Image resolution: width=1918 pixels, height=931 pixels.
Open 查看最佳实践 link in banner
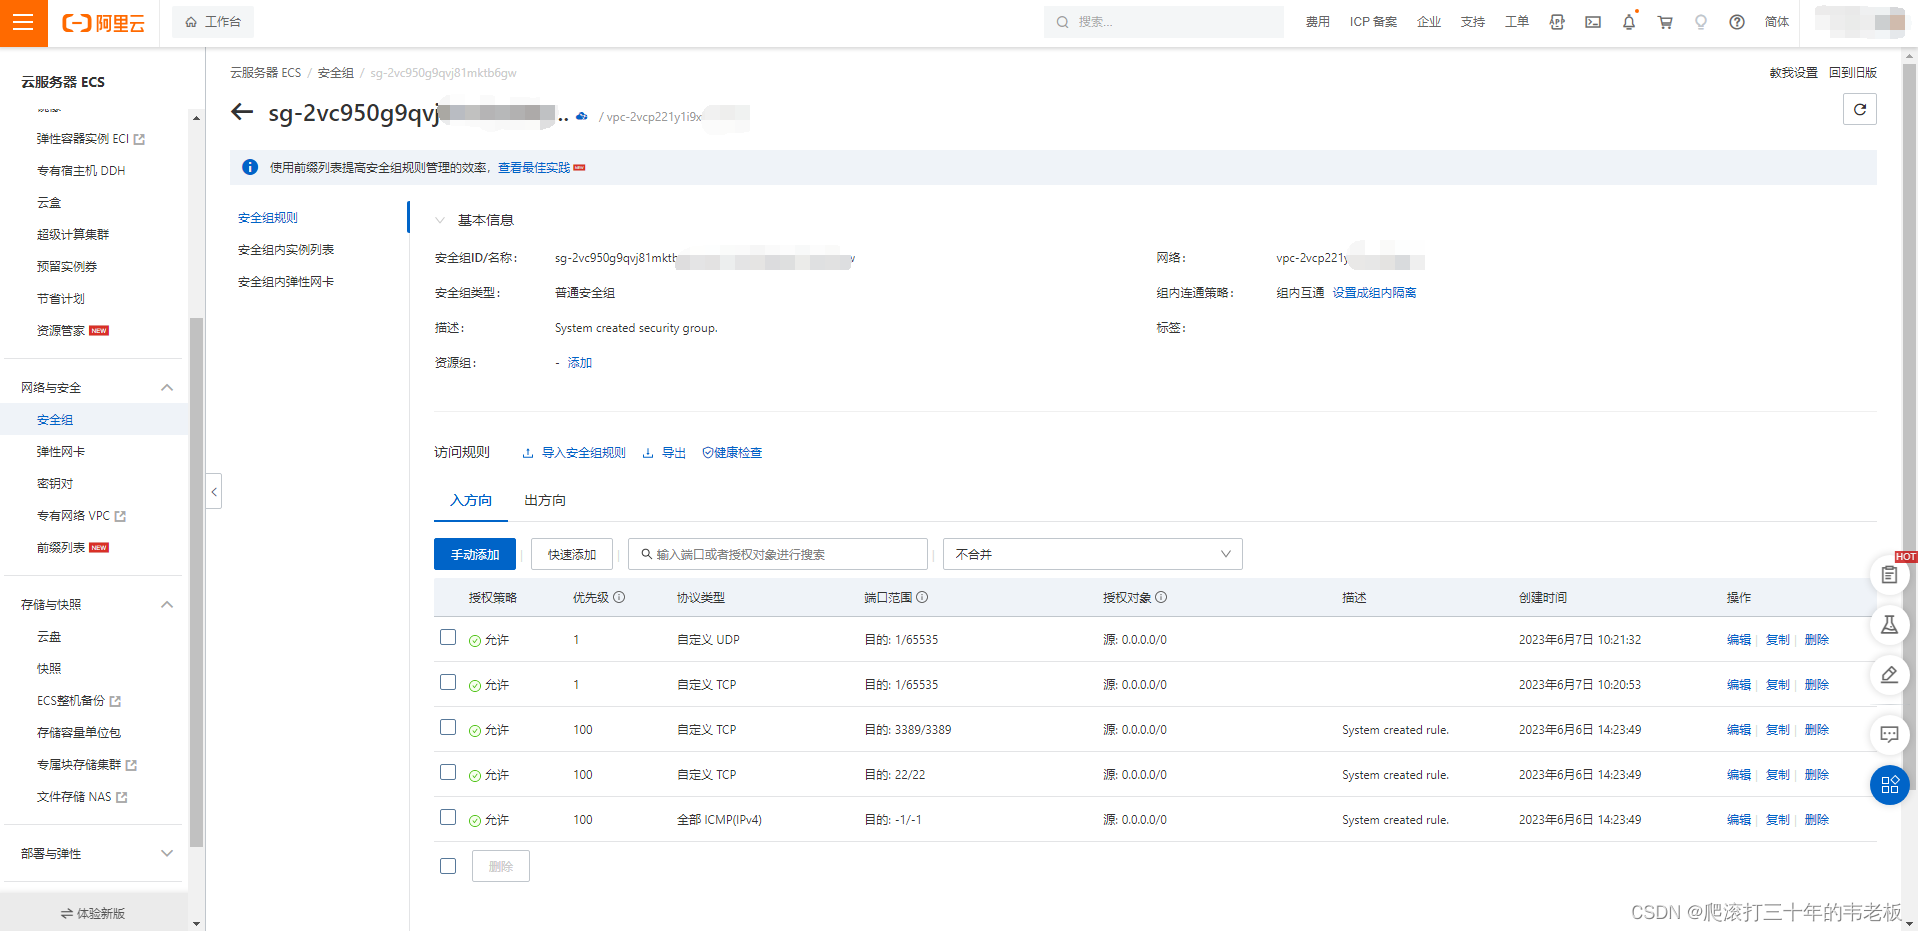point(534,167)
